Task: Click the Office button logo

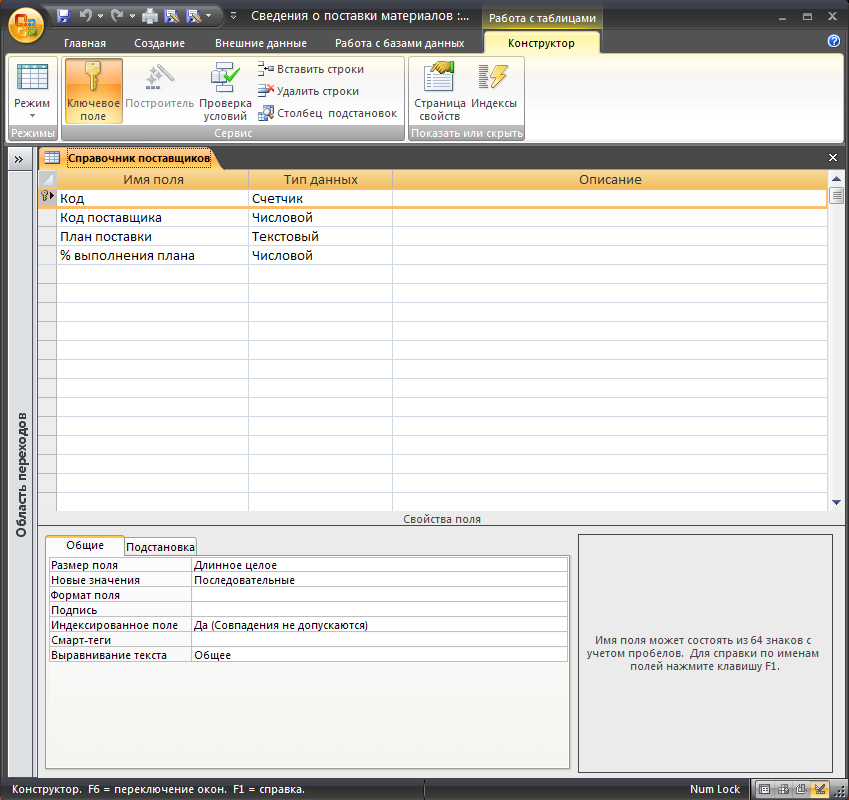Action: pos(24,22)
